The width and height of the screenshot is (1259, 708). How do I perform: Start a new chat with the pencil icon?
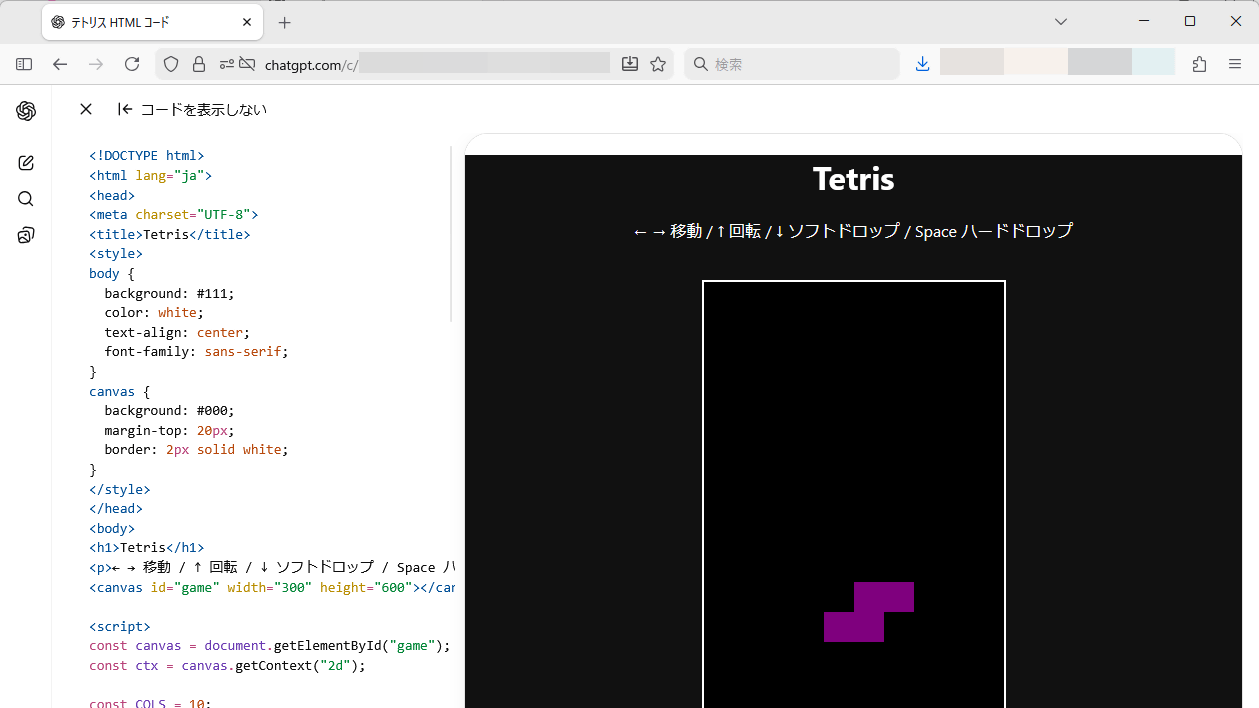(x=26, y=163)
